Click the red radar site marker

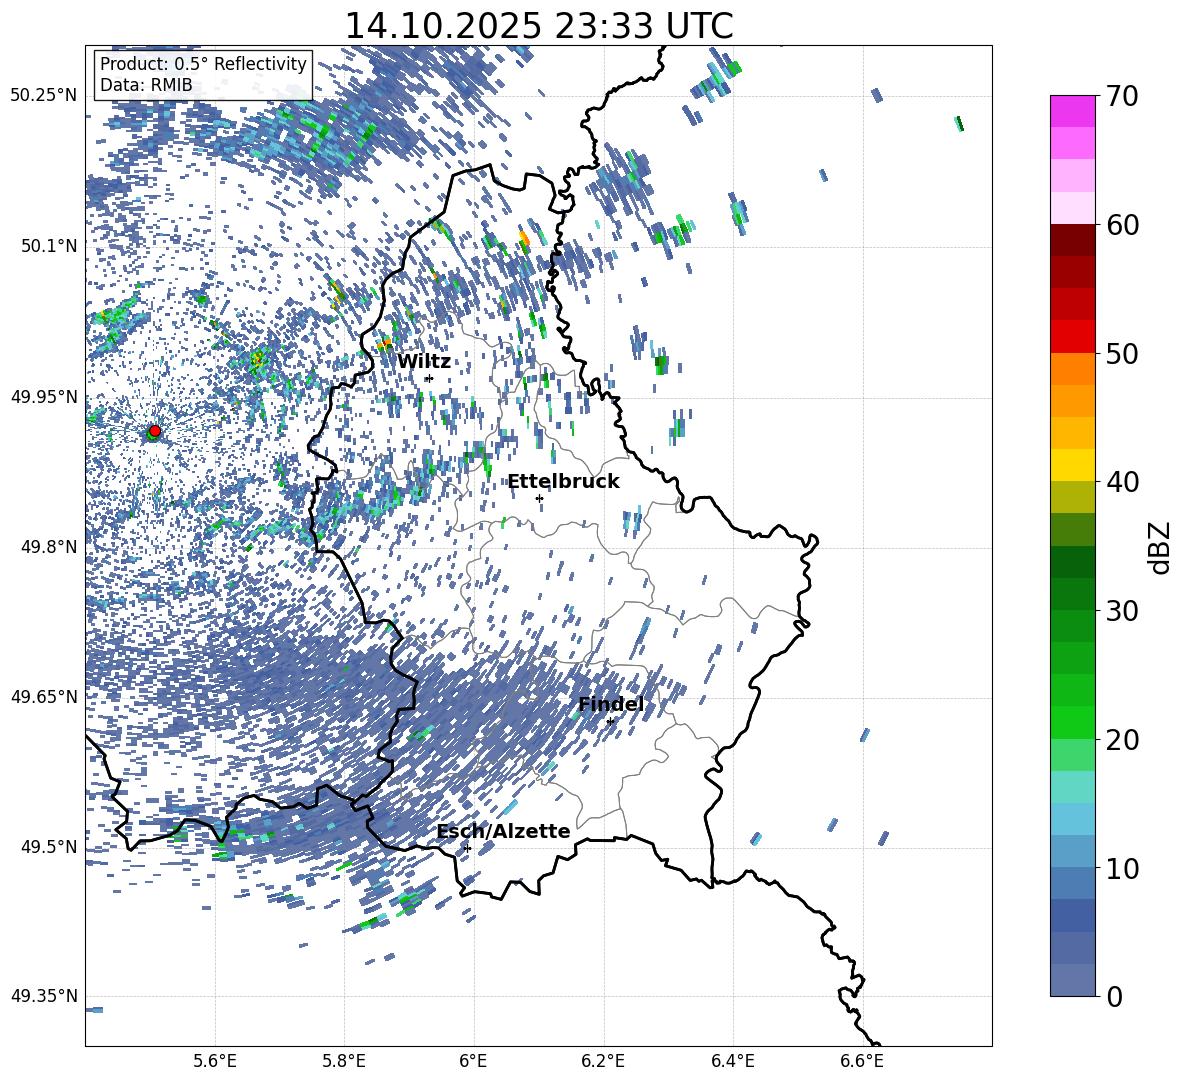click(154, 431)
